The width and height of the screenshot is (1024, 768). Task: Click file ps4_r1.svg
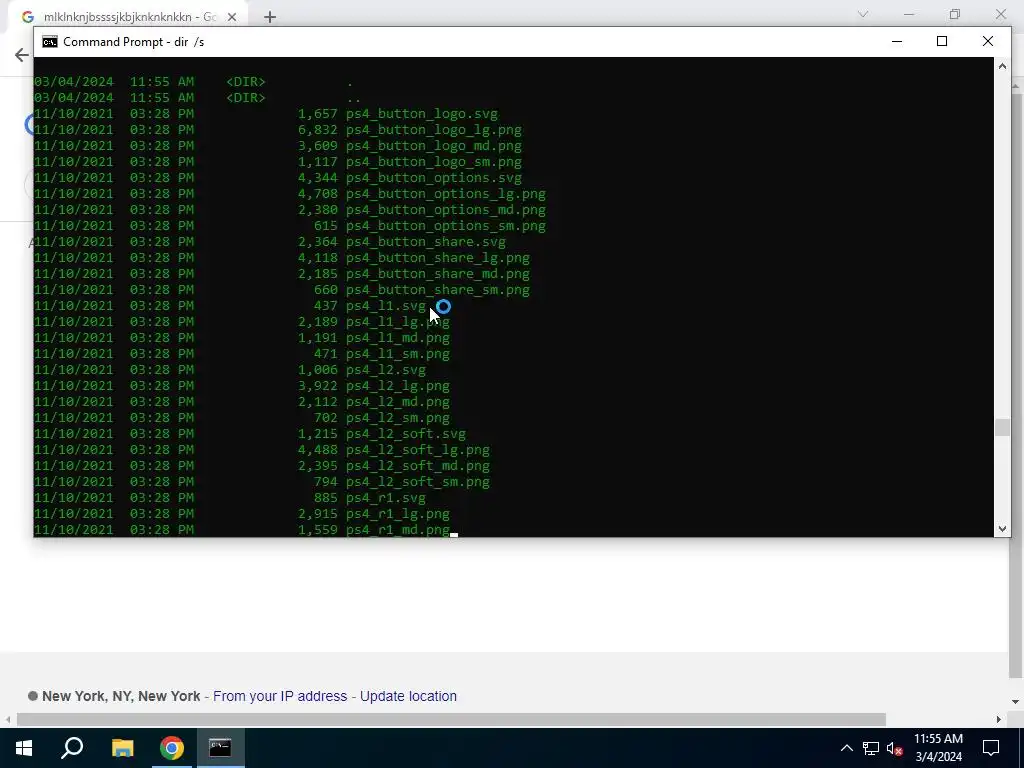(386, 498)
